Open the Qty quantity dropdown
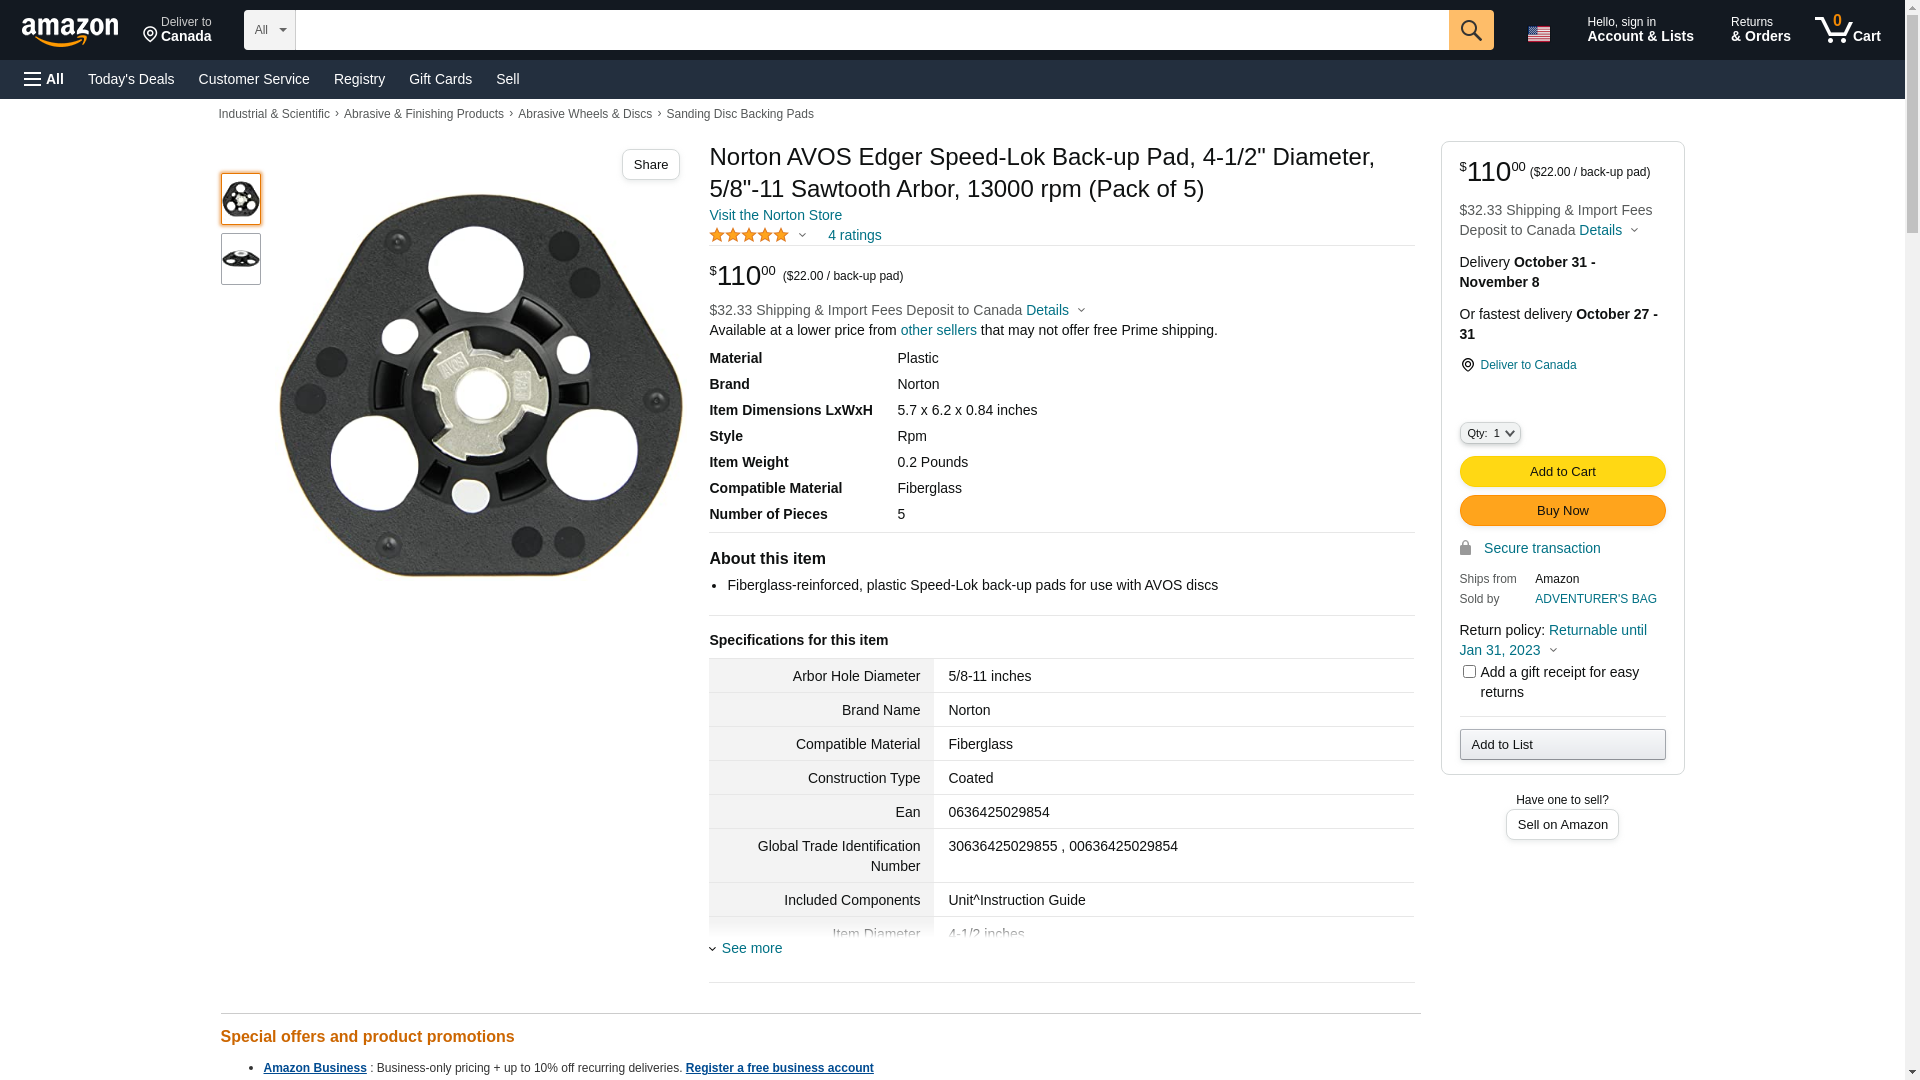 pos(1490,433)
